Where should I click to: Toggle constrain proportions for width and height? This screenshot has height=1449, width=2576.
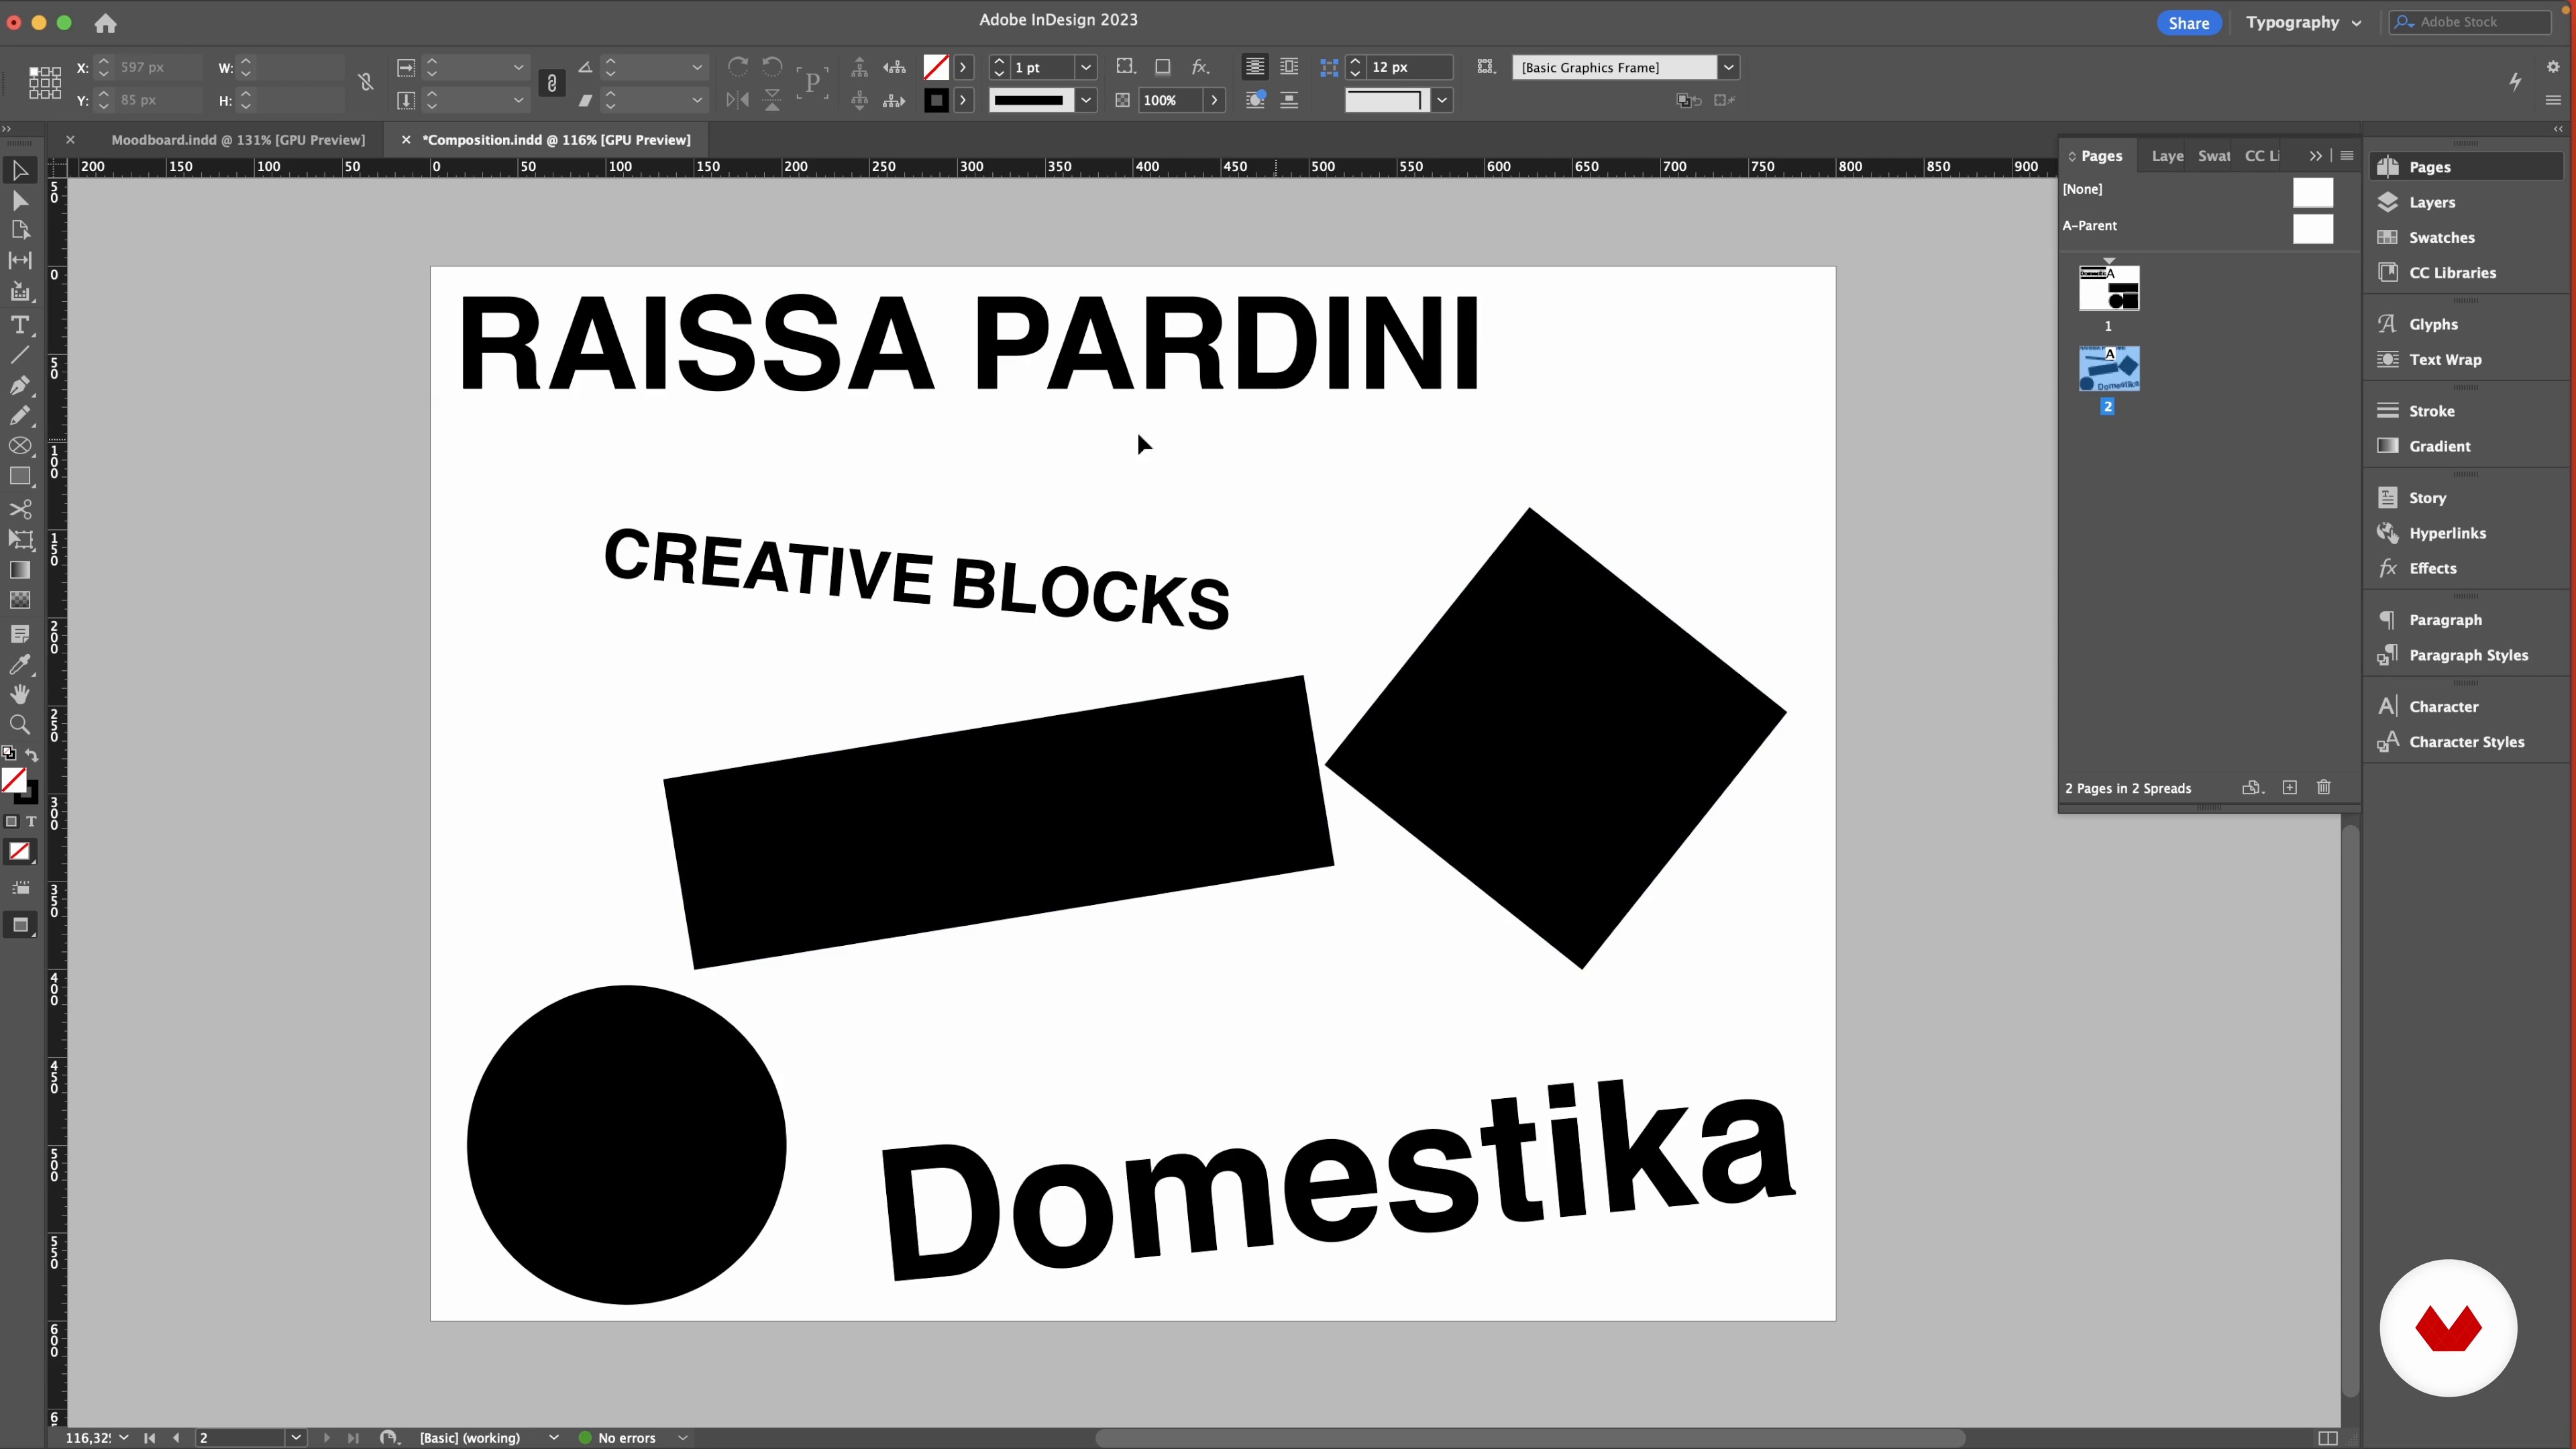(x=365, y=82)
